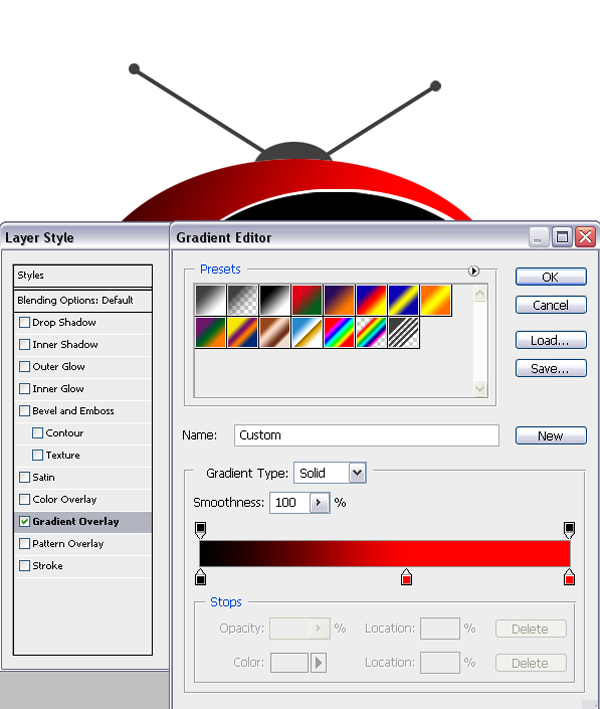Screen dimensions: 600x709
Task: Tick the Inner Glow checkbox
Action: 24,388
